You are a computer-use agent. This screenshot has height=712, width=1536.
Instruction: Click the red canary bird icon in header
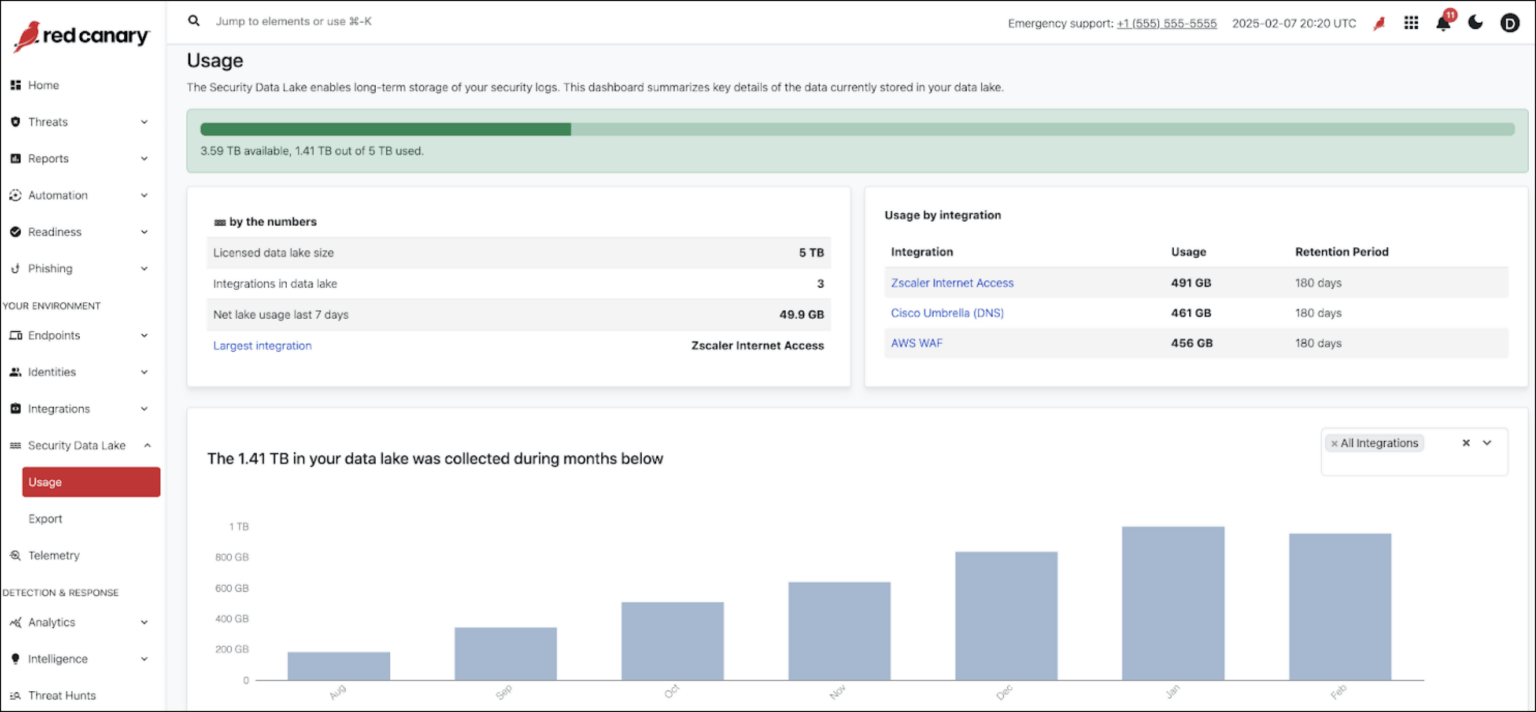tap(1379, 23)
